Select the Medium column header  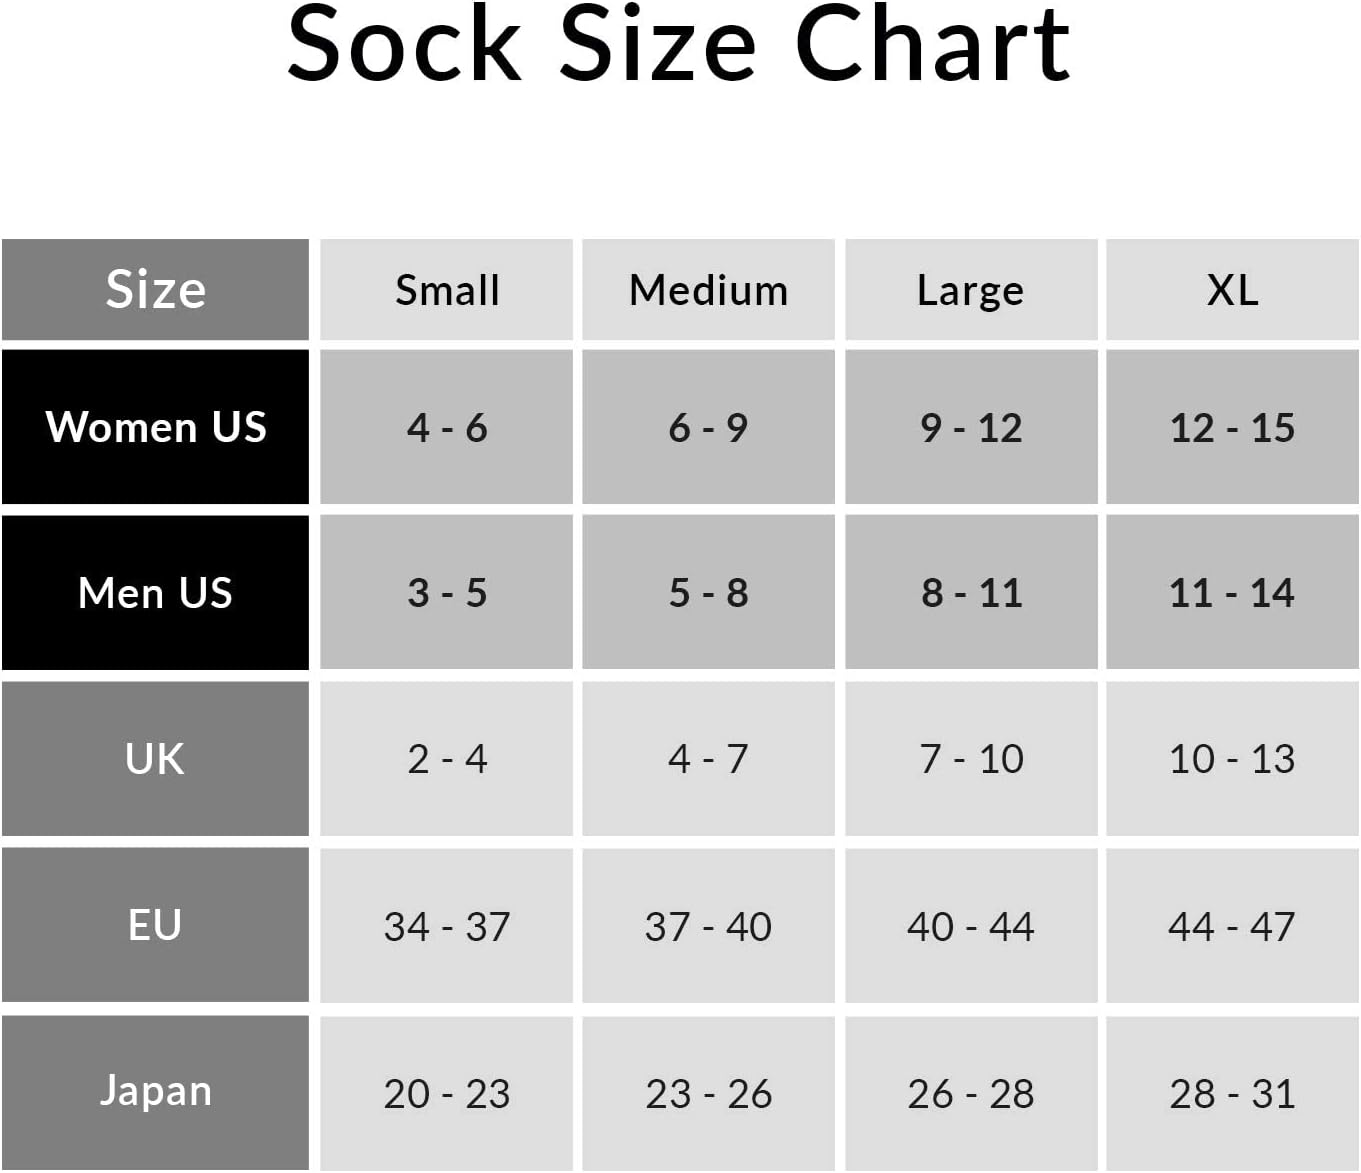coord(708,290)
